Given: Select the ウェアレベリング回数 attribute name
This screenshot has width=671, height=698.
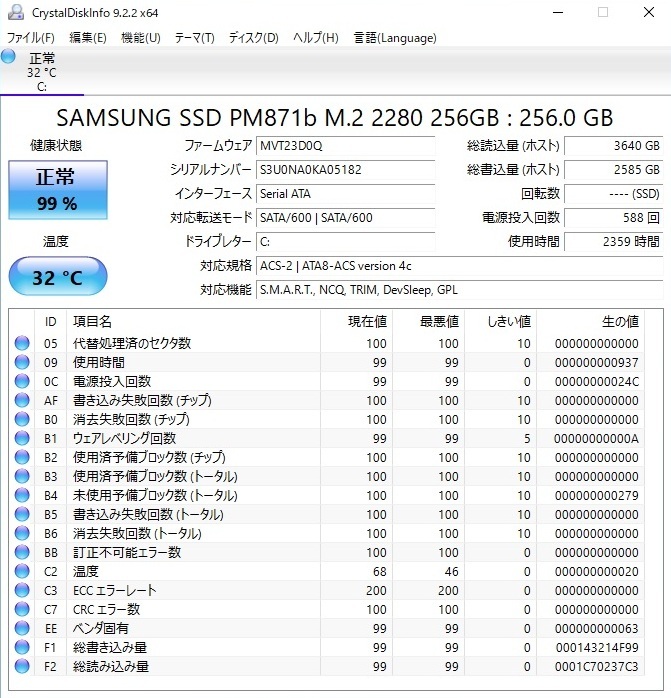Looking at the screenshot, I should click(125, 438).
